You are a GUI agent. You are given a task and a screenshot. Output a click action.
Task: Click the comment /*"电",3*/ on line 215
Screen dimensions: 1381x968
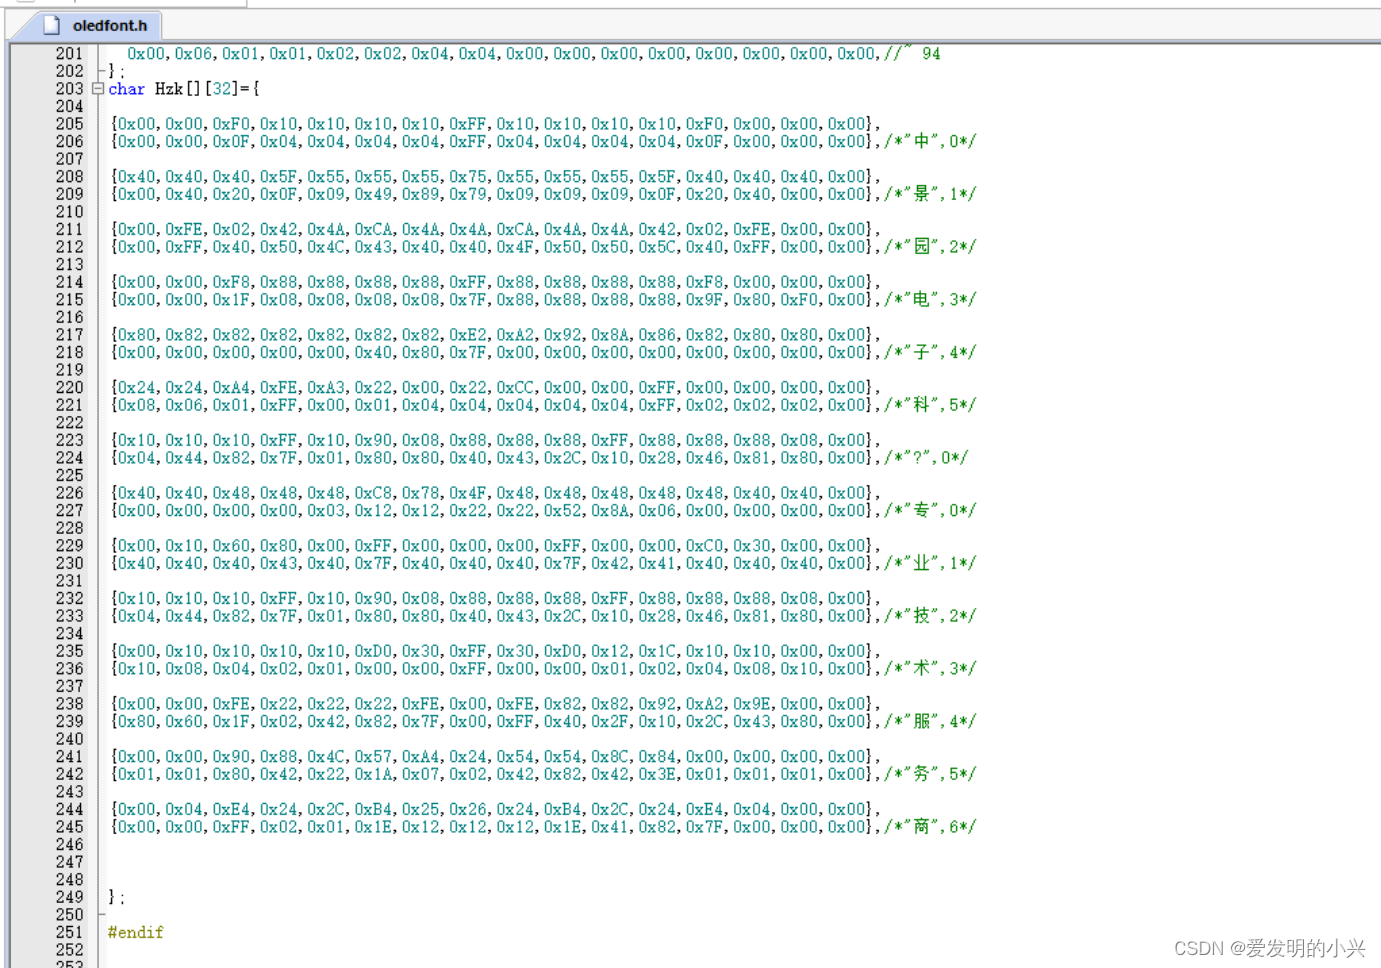930,300
